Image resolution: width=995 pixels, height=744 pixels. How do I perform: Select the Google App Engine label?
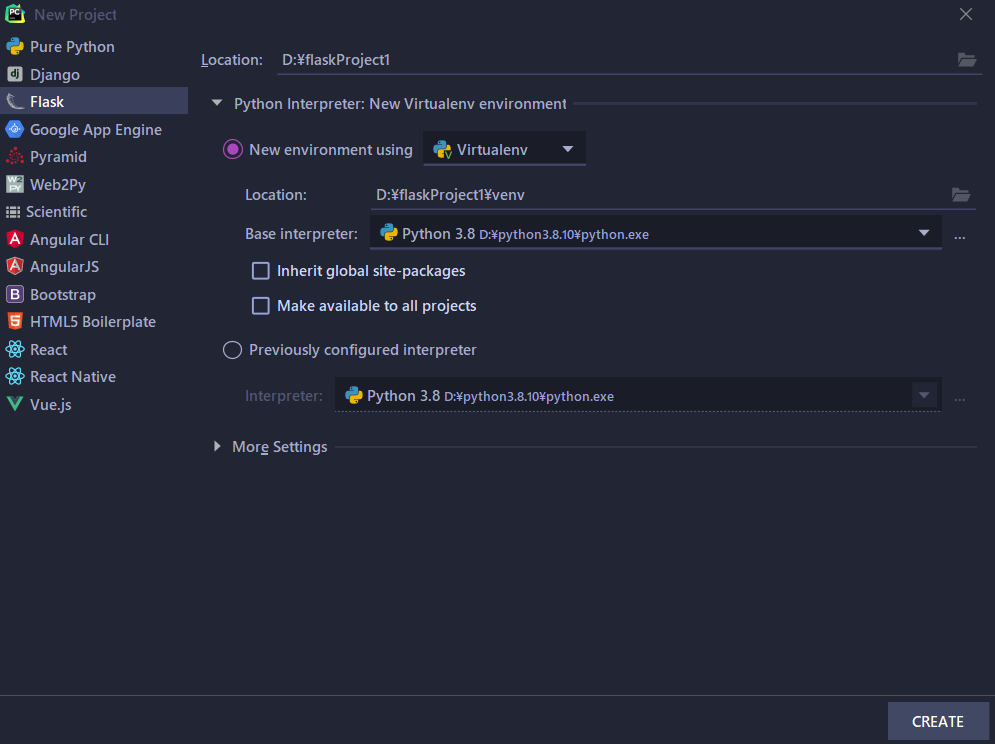(x=96, y=130)
